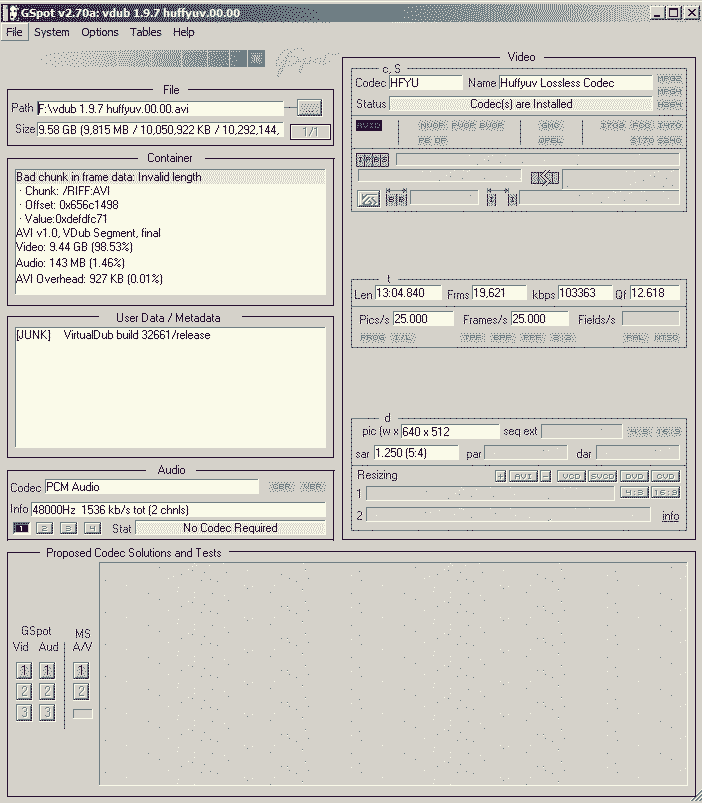702x803 pixels.
Task: Click the Frms field showing 19,621
Action: coord(499,293)
